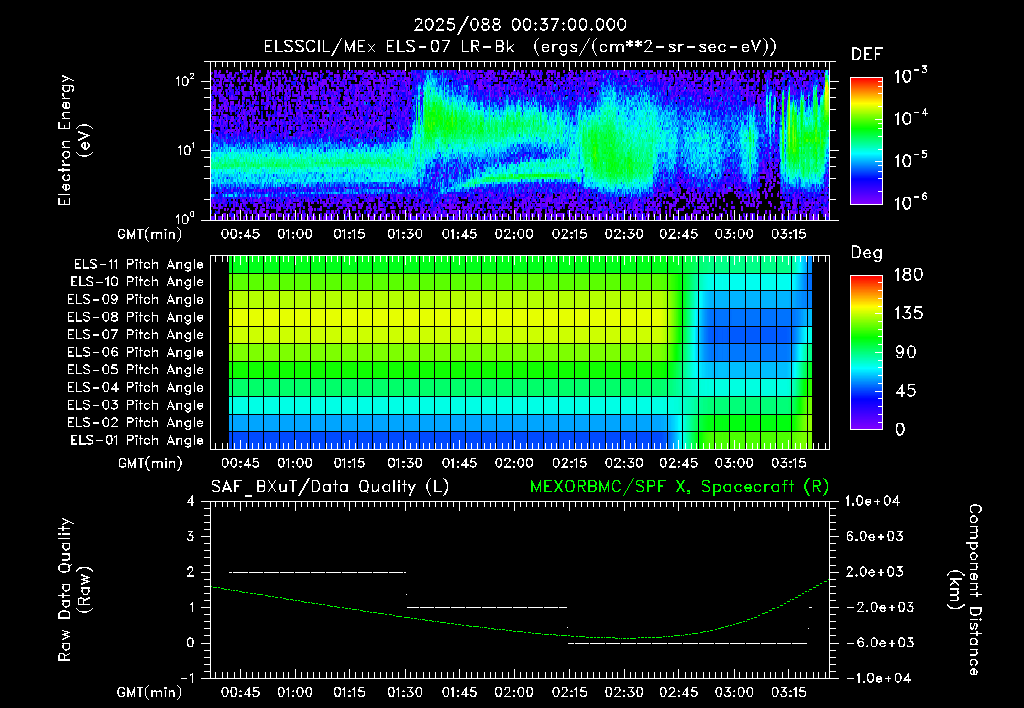Image resolution: width=1024 pixels, height=708 pixels.
Task: Select the ELS-04 Pitch Angle row label
Action: click(x=136, y=387)
